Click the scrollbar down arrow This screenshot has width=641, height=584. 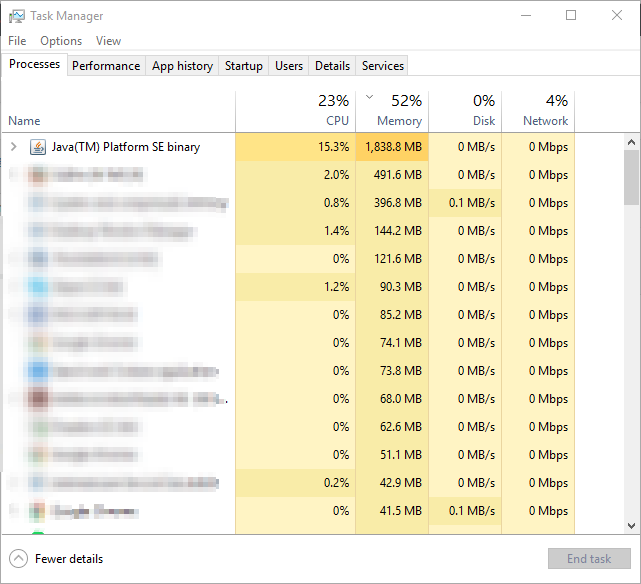tap(632, 526)
